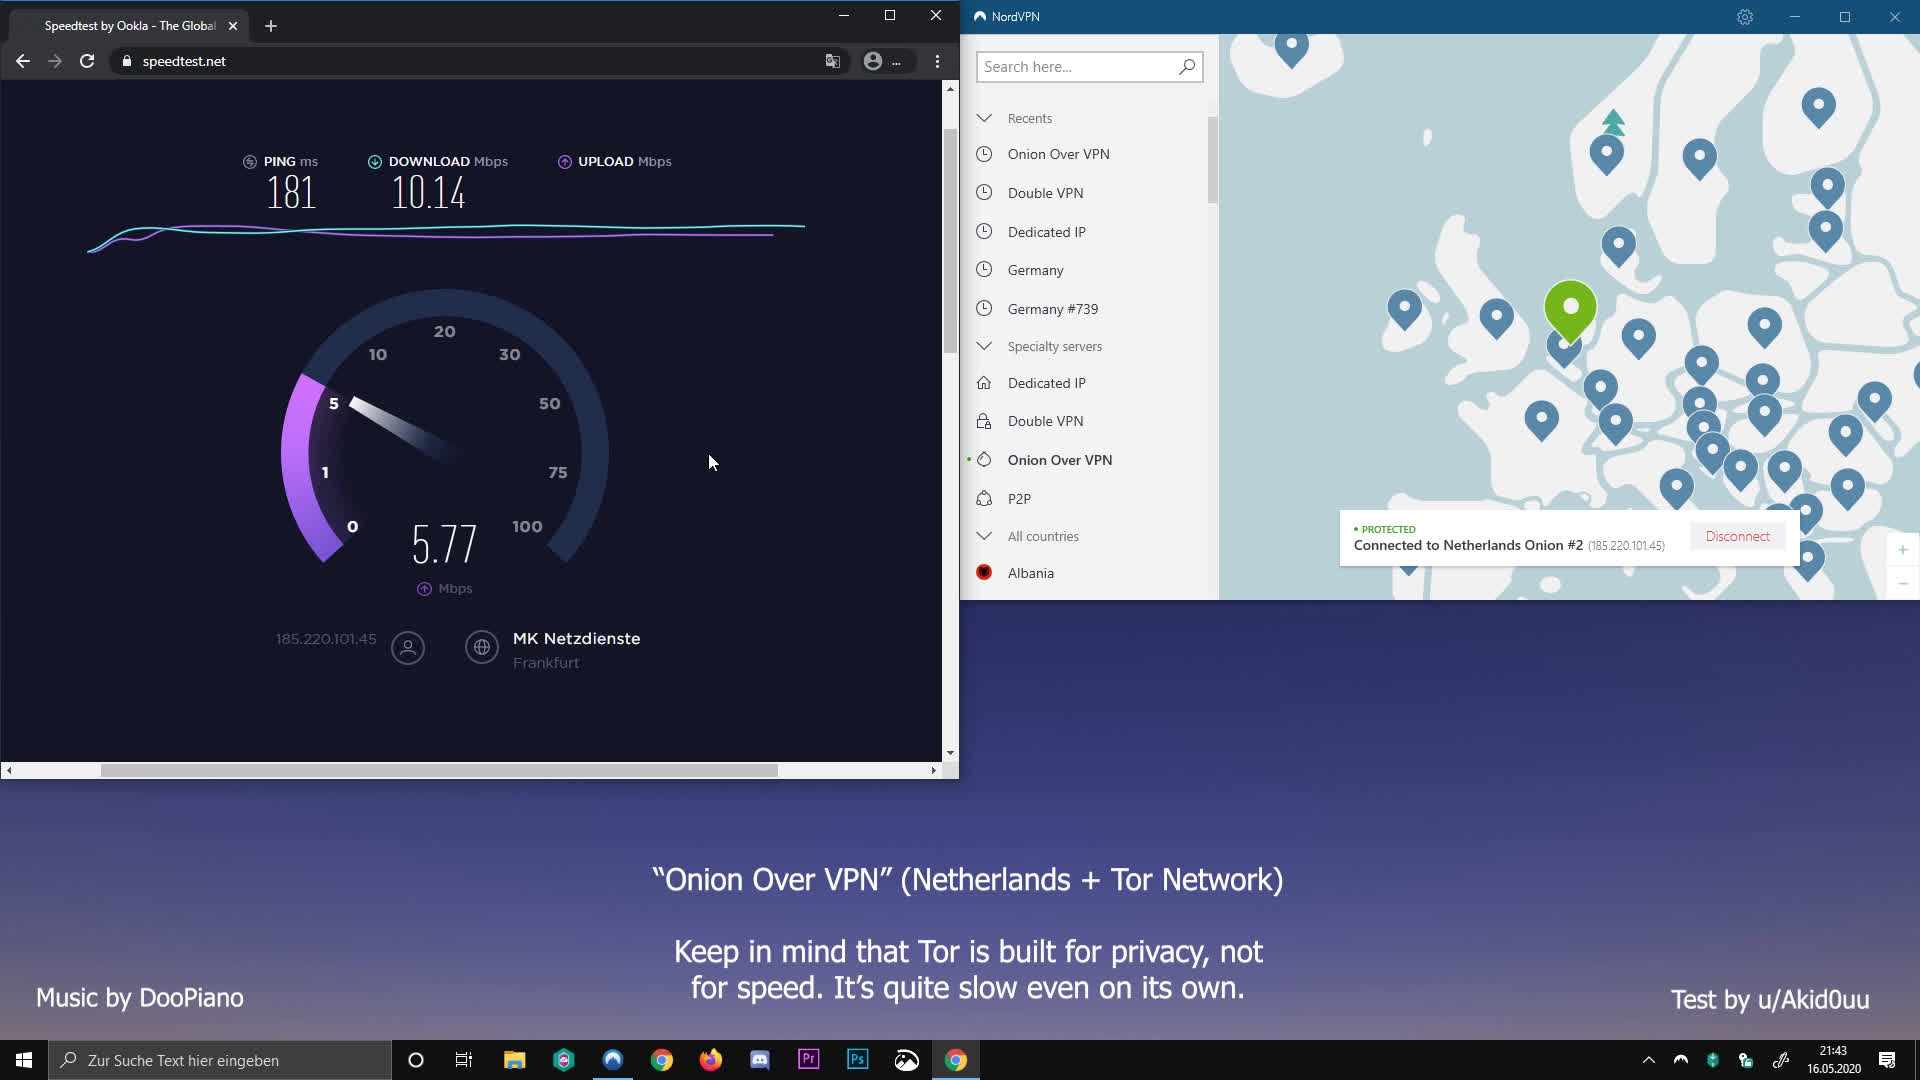This screenshot has height=1080, width=1920.
Task: Select the Onion Over VPN specialty server icon
Action: 984,459
